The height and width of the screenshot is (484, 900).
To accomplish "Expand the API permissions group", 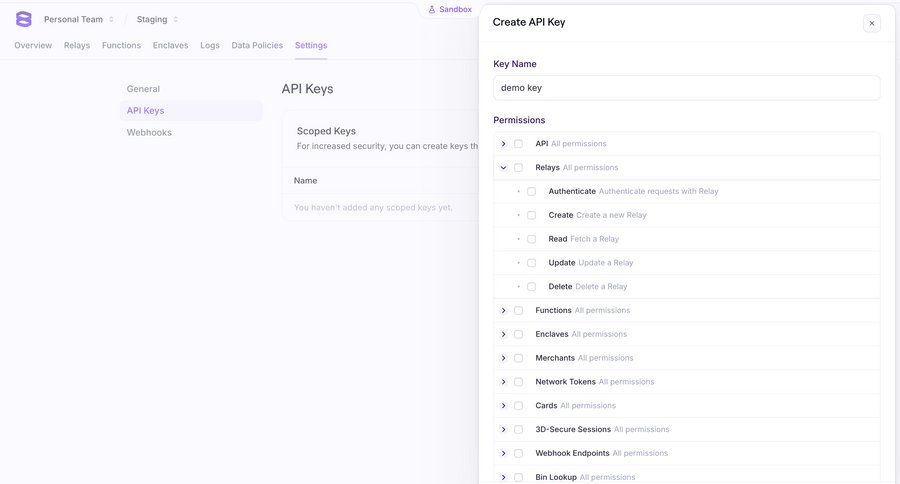I will 503,144.
